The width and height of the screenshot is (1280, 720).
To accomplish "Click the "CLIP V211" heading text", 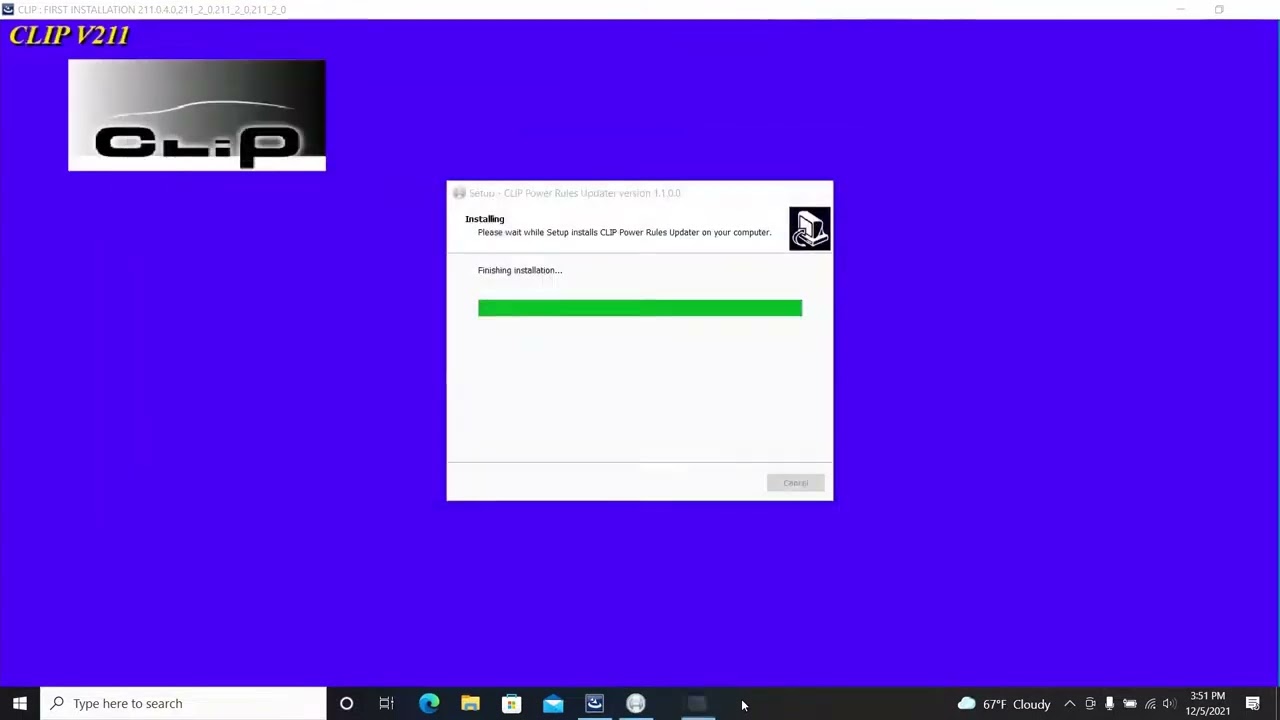I will [69, 36].
